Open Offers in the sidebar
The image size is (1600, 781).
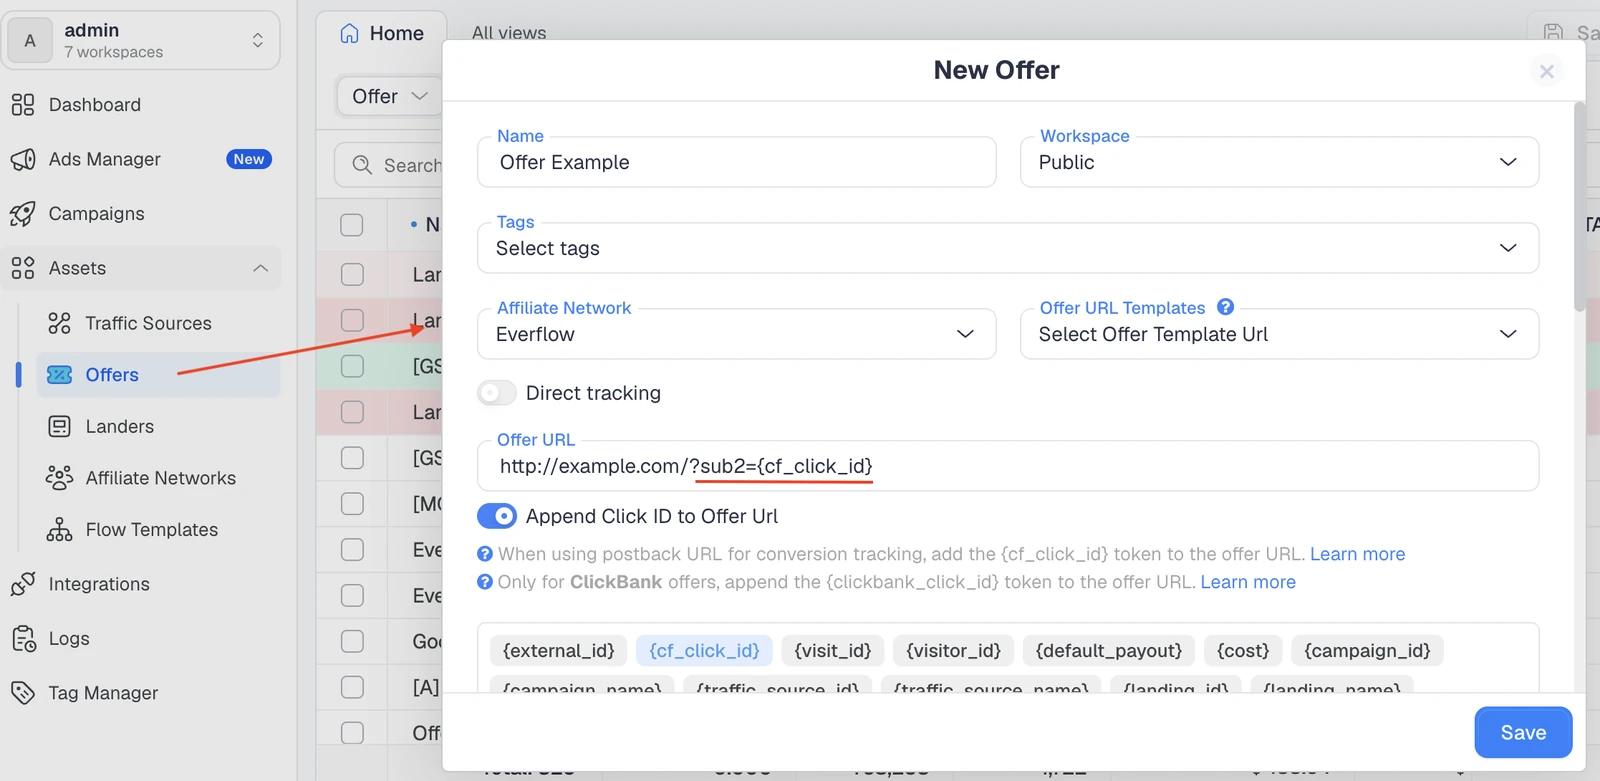[158, 375]
